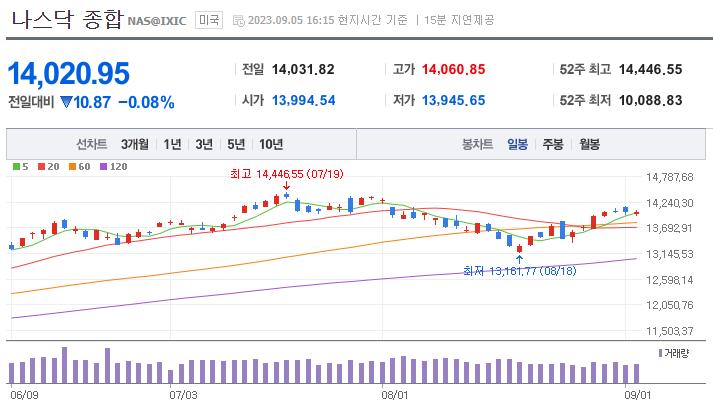Click the current index value 14,020.95

coord(69,74)
